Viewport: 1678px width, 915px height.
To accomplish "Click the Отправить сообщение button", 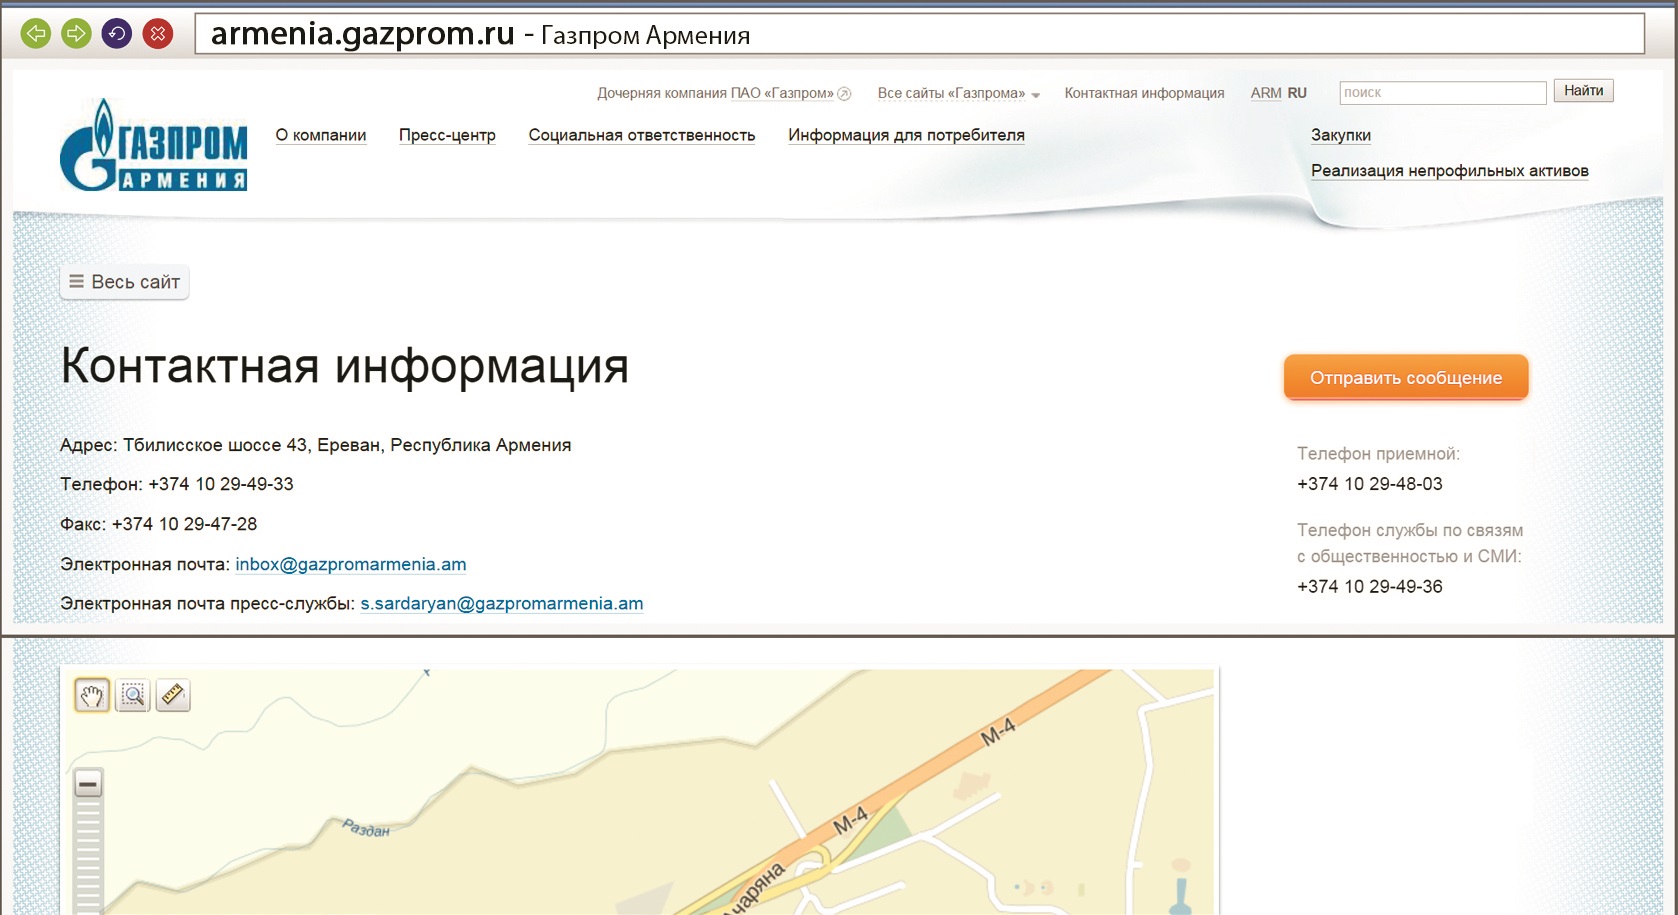I will click(1406, 378).
